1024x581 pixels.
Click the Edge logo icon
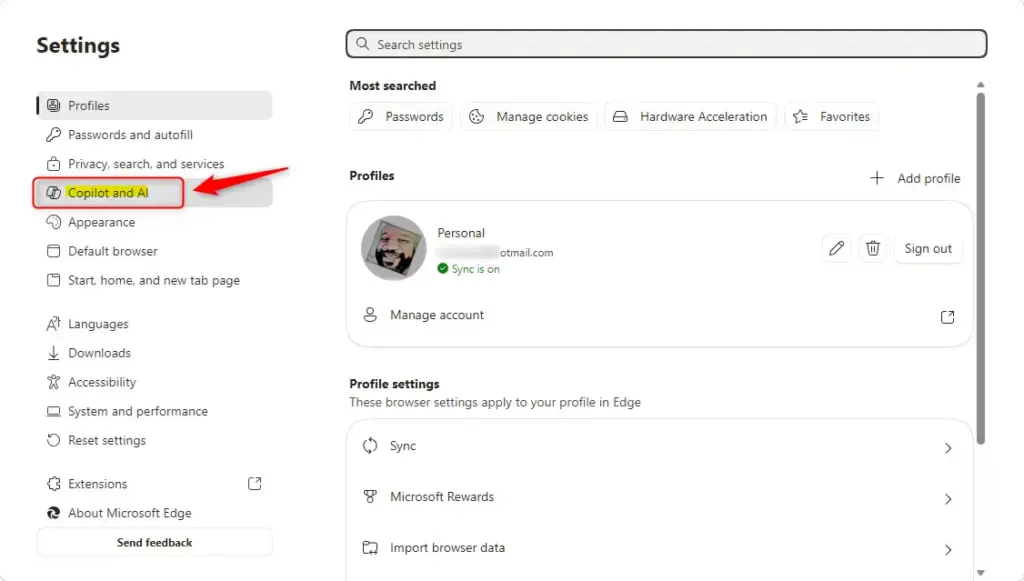pyautogui.click(x=54, y=513)
